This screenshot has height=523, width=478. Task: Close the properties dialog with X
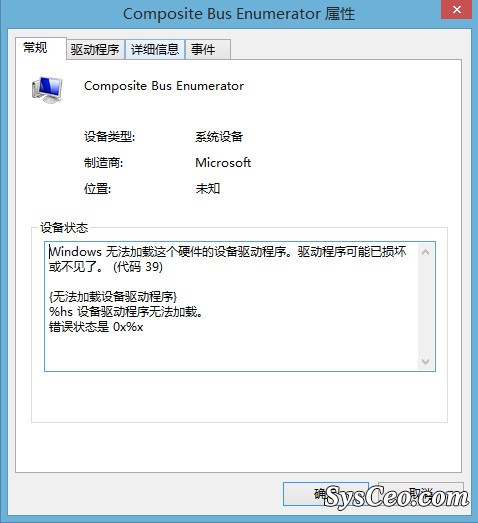(x=456, y=10)
